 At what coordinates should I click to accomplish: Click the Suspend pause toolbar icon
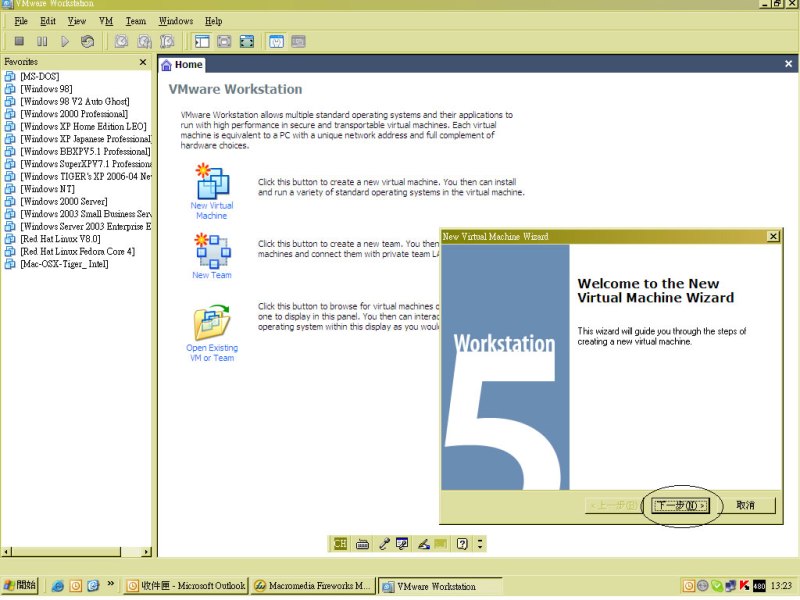(42, 41)
